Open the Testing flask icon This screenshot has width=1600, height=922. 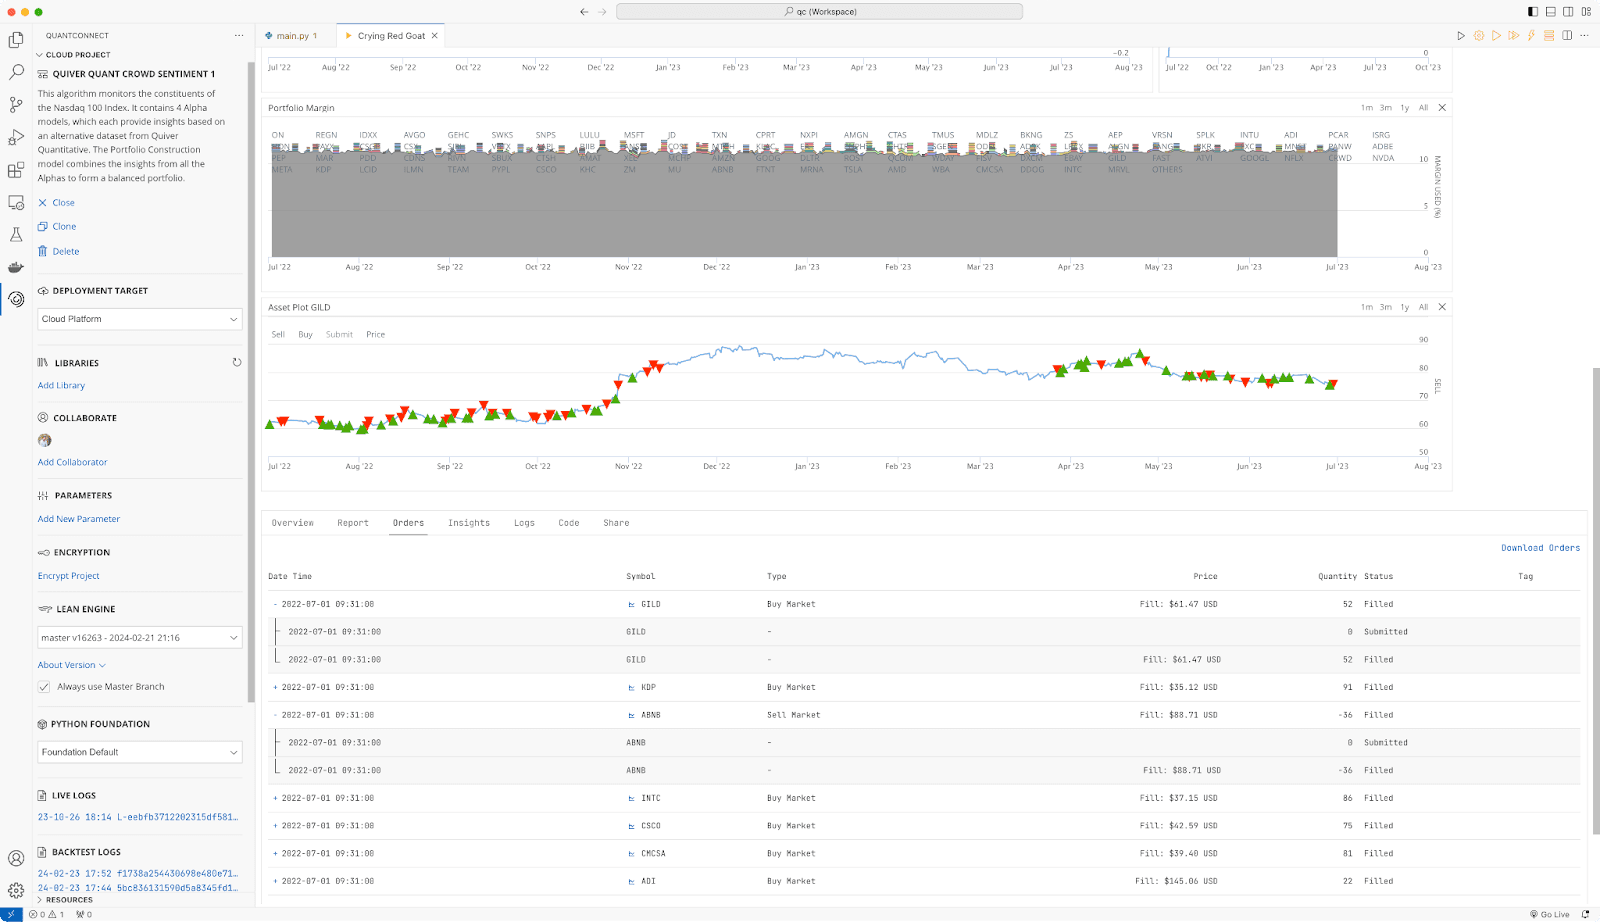click(16, 235)
